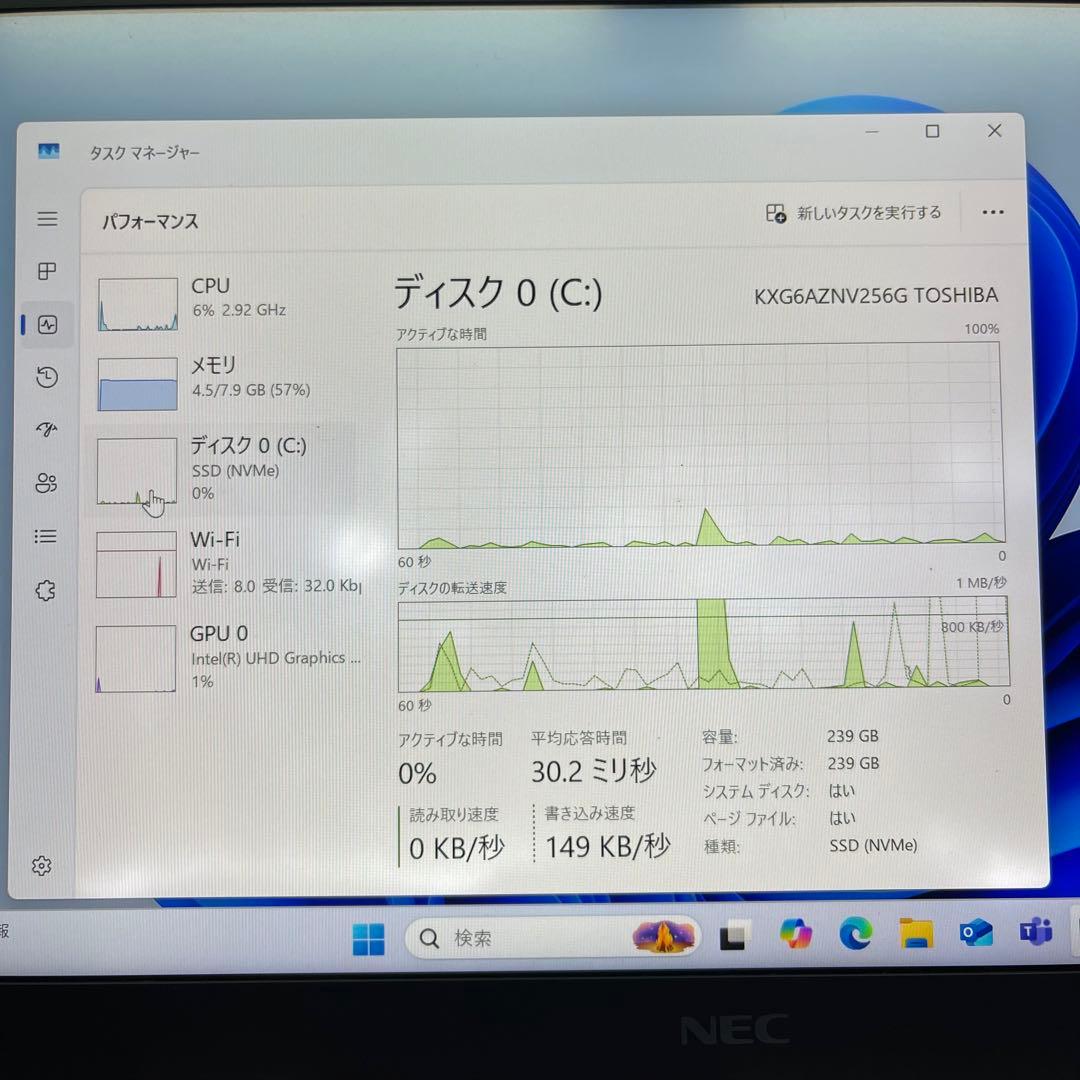
Task: Click inside the taskbar search field
Action: 540,938
